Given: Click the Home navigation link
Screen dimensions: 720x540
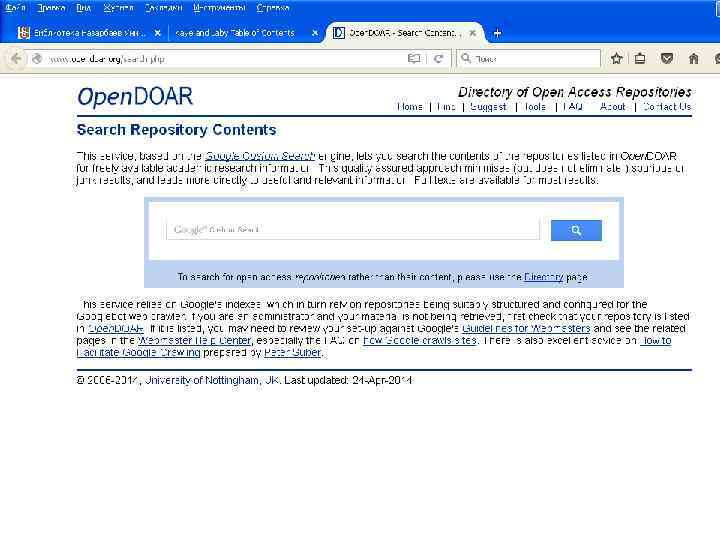Looking at the screenshot, I should pyautogui.click(x=410, y=107).
